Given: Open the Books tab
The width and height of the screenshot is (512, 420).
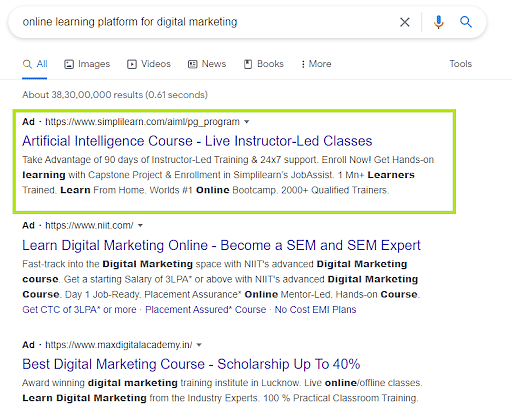Looking at the screenshot, I should pos(264,64).
